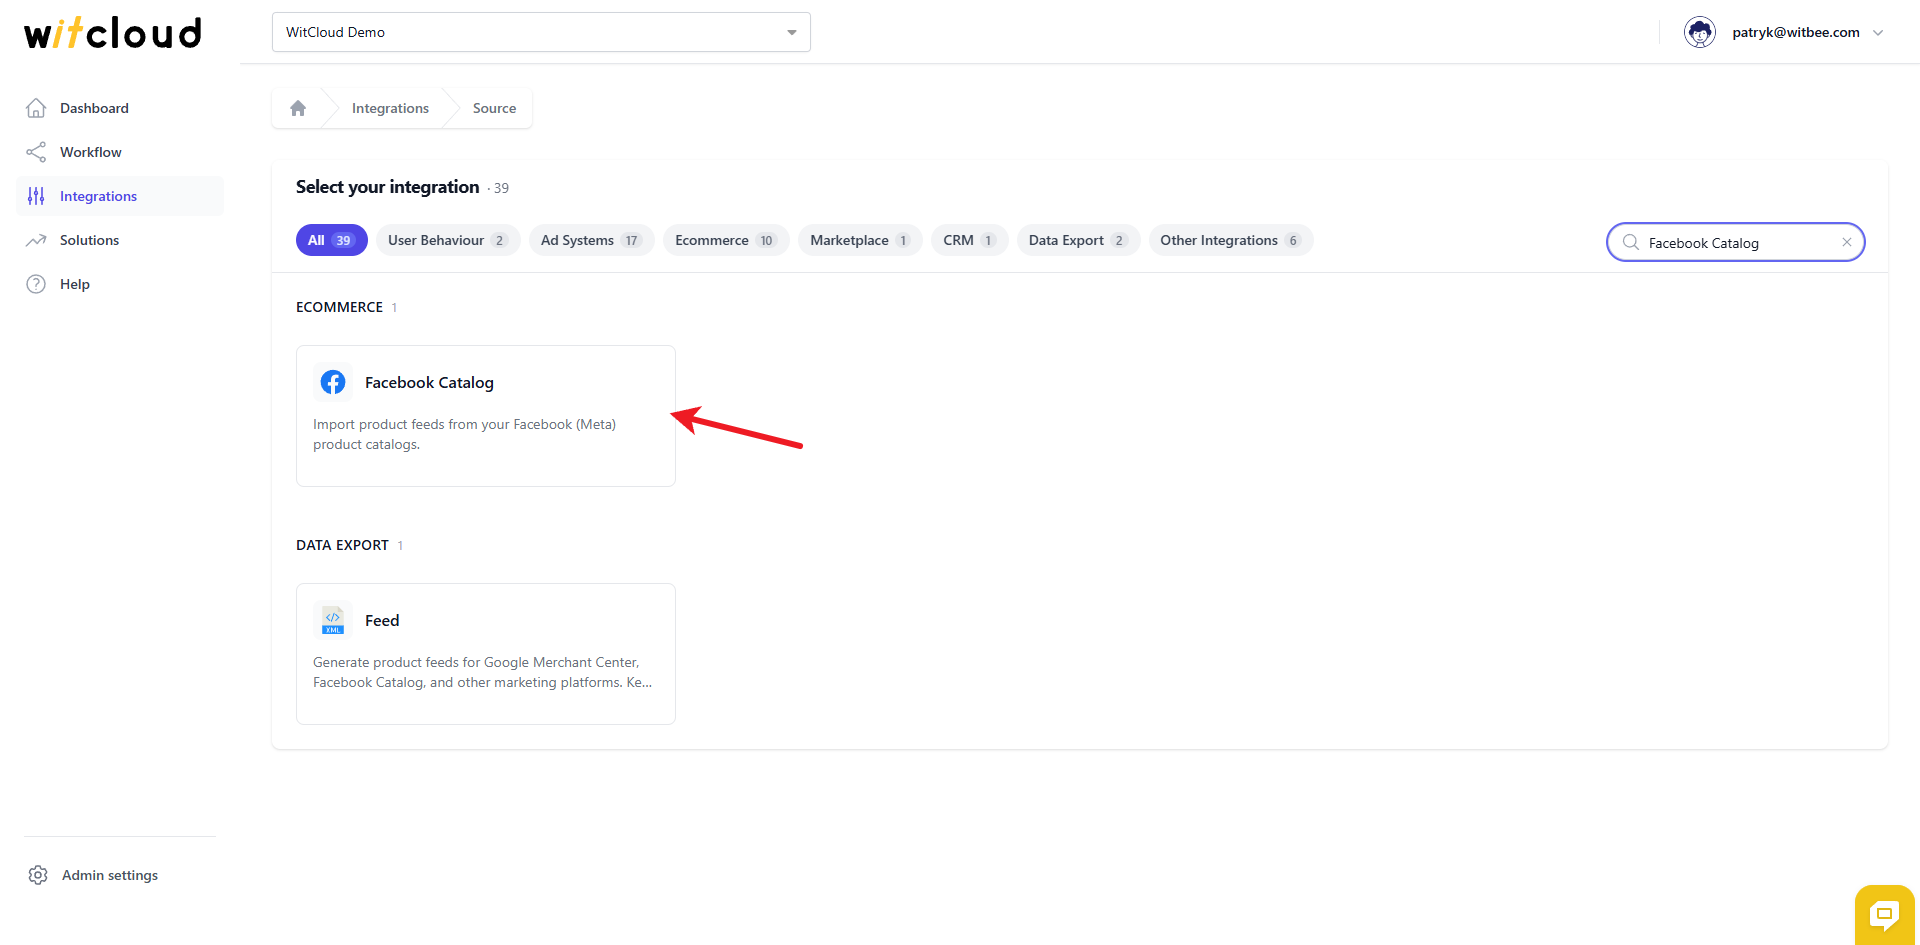Click the DATA EXPORT section heading

(x=342, y=545)
